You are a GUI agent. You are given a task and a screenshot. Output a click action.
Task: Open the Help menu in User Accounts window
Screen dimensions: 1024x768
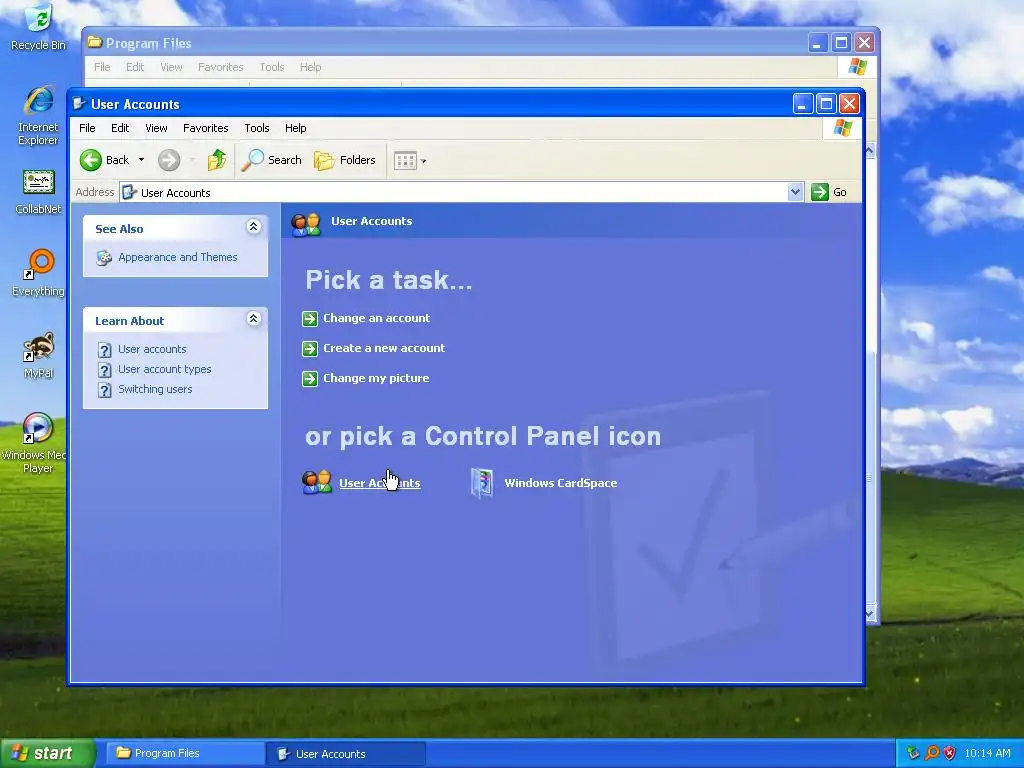tap(295, 128)
